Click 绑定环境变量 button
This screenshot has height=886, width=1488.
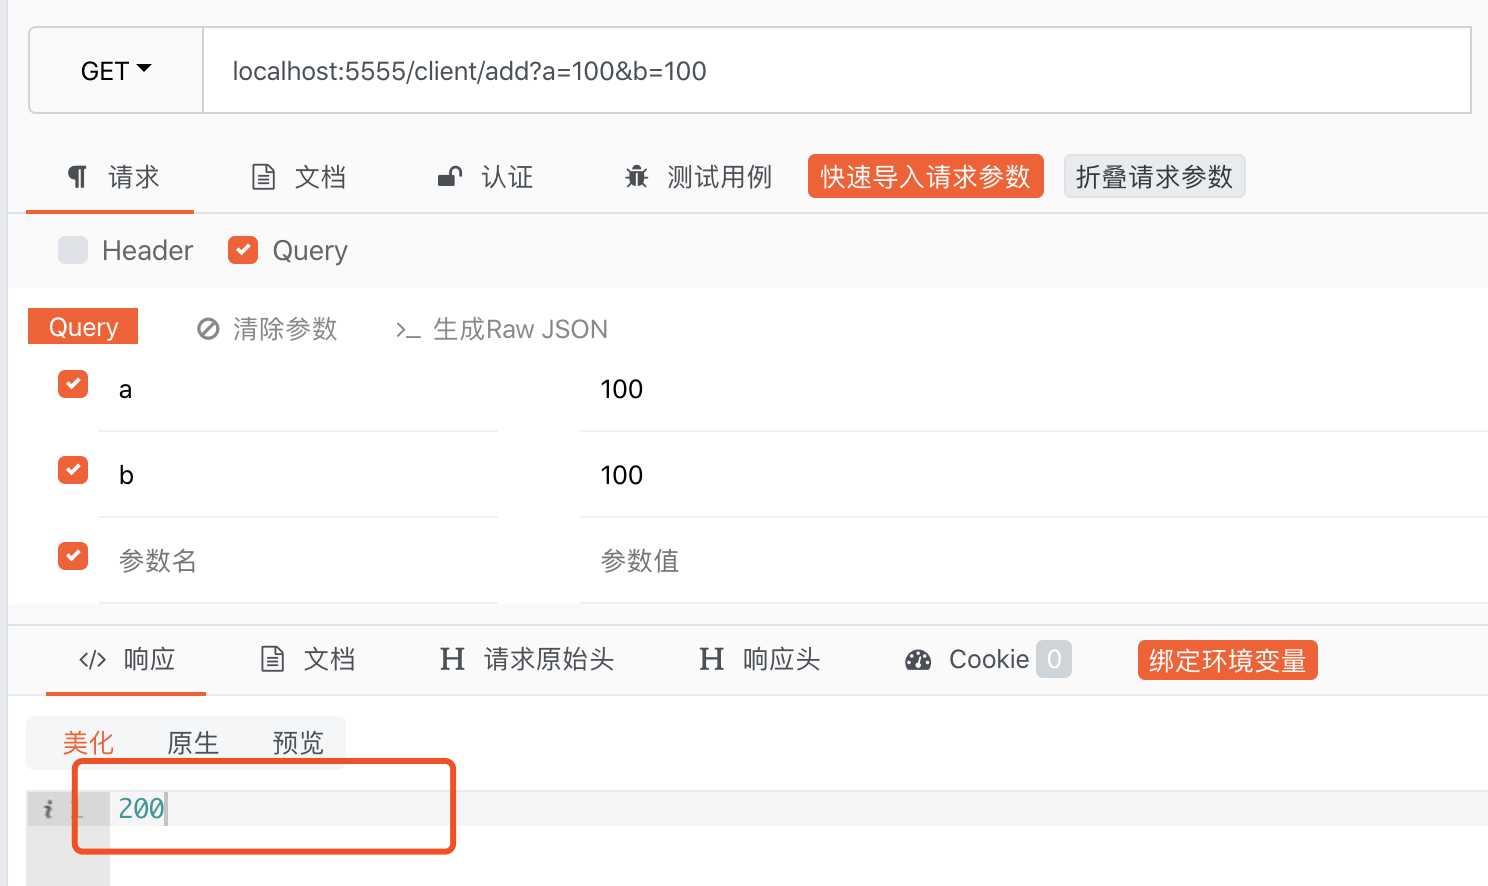click(x=1228, y=661)
